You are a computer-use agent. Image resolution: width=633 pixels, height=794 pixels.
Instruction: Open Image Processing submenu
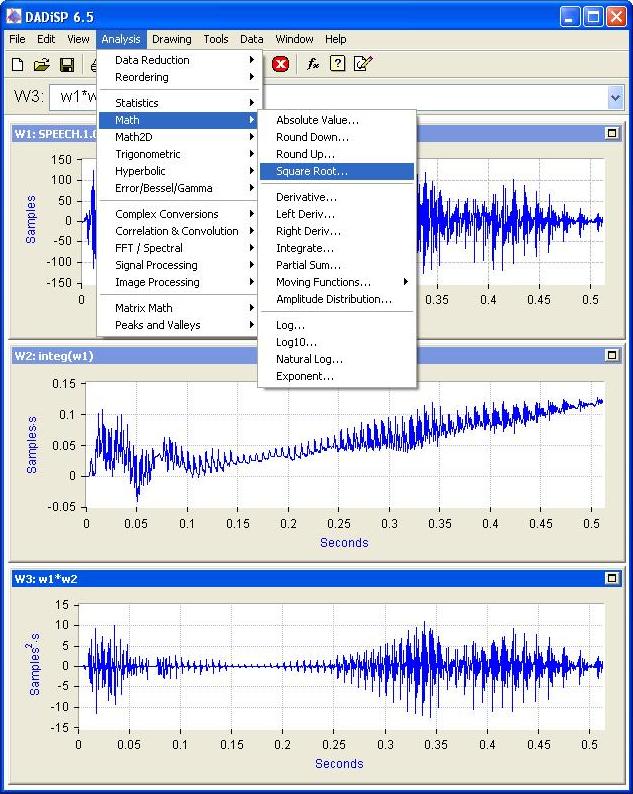[180, 282]
